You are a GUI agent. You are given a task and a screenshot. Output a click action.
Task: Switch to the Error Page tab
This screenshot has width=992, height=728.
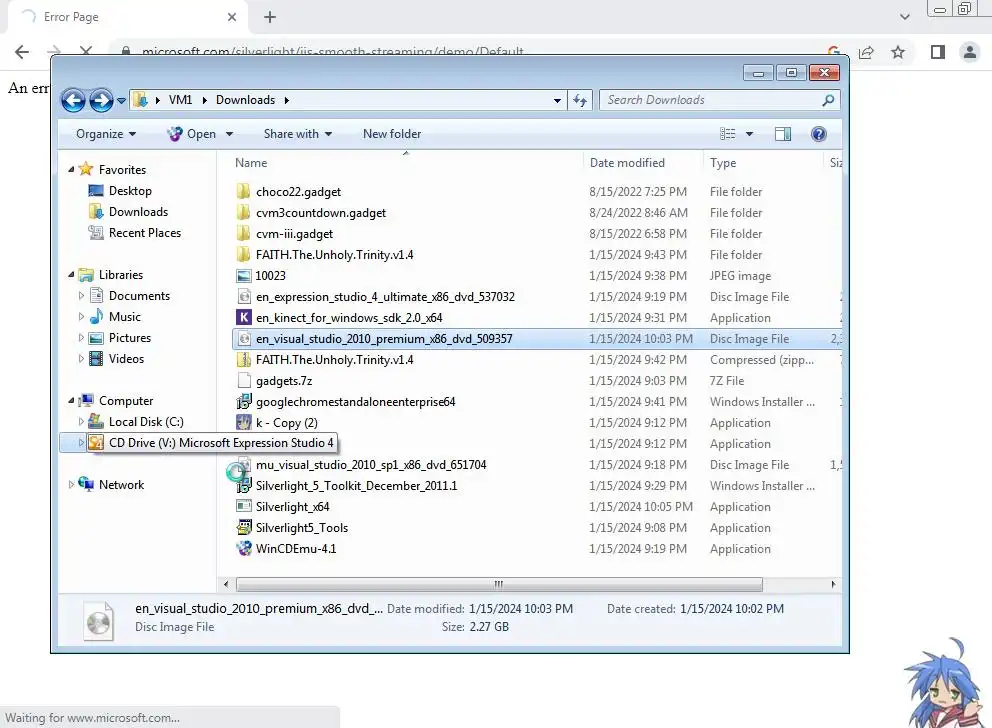coord(127,17)
